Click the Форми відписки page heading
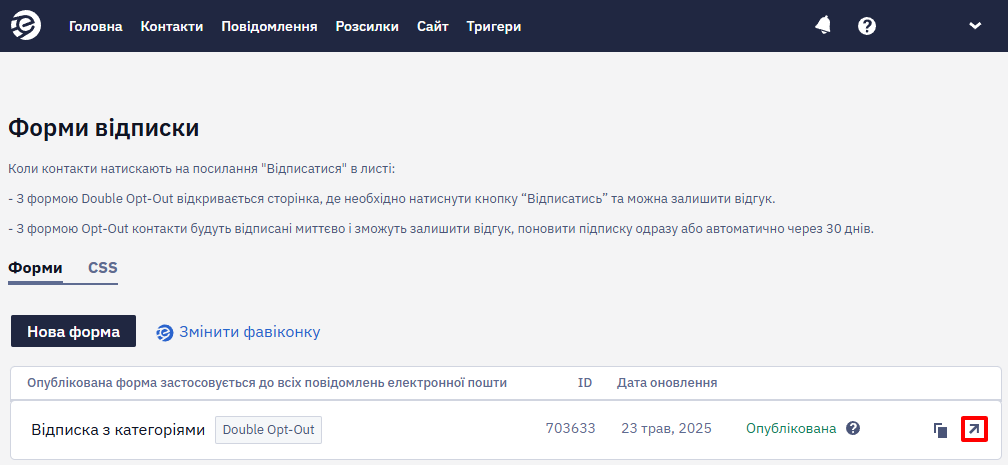This screenshot has width=1008, height=465. pyautogui.click(x=104, y=129)
